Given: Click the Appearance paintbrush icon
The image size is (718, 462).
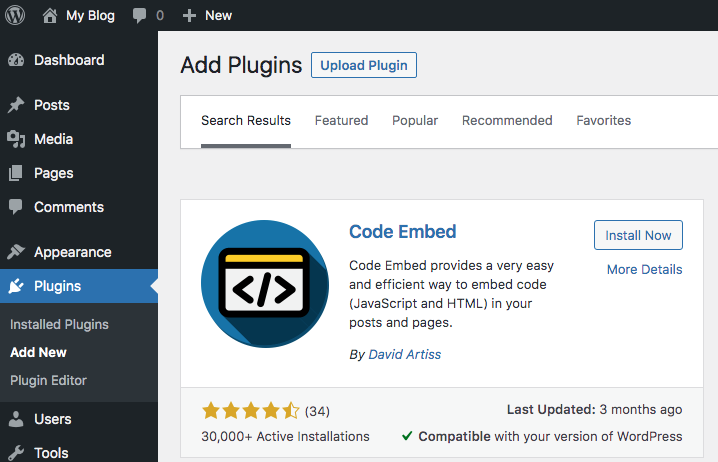Looking at the screenshot, I should tap(16, 252).
